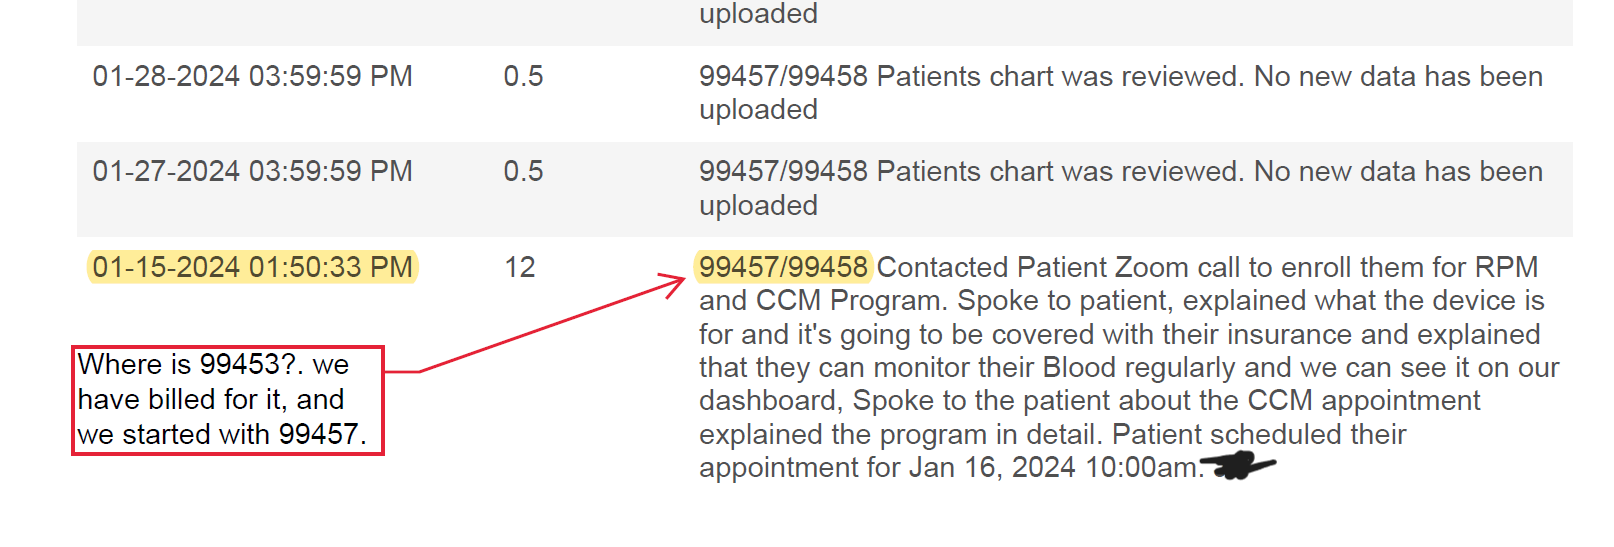The height and width of the screenshot is (547, 1614).
Task: Click the highlighted 01-15-2024 01:50:33 PM timestamp
Action: pyautogui.click(x=252, y=268)
